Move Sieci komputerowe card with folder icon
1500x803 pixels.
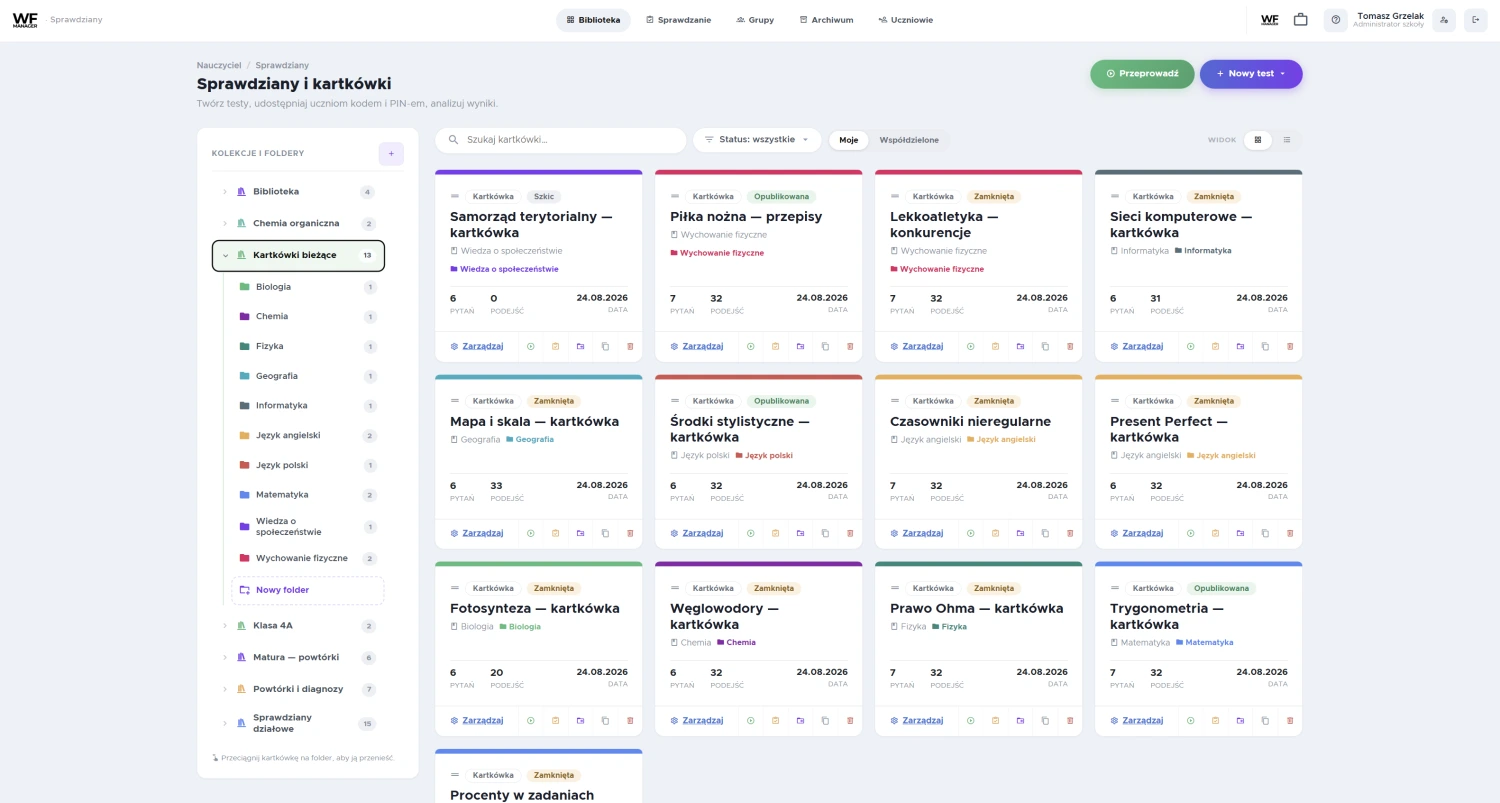[1240, 346]
